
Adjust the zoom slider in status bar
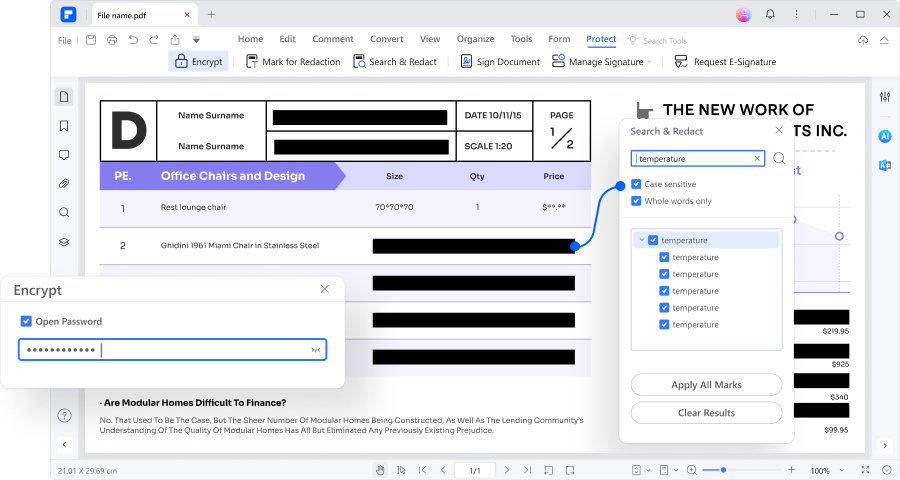741,470
